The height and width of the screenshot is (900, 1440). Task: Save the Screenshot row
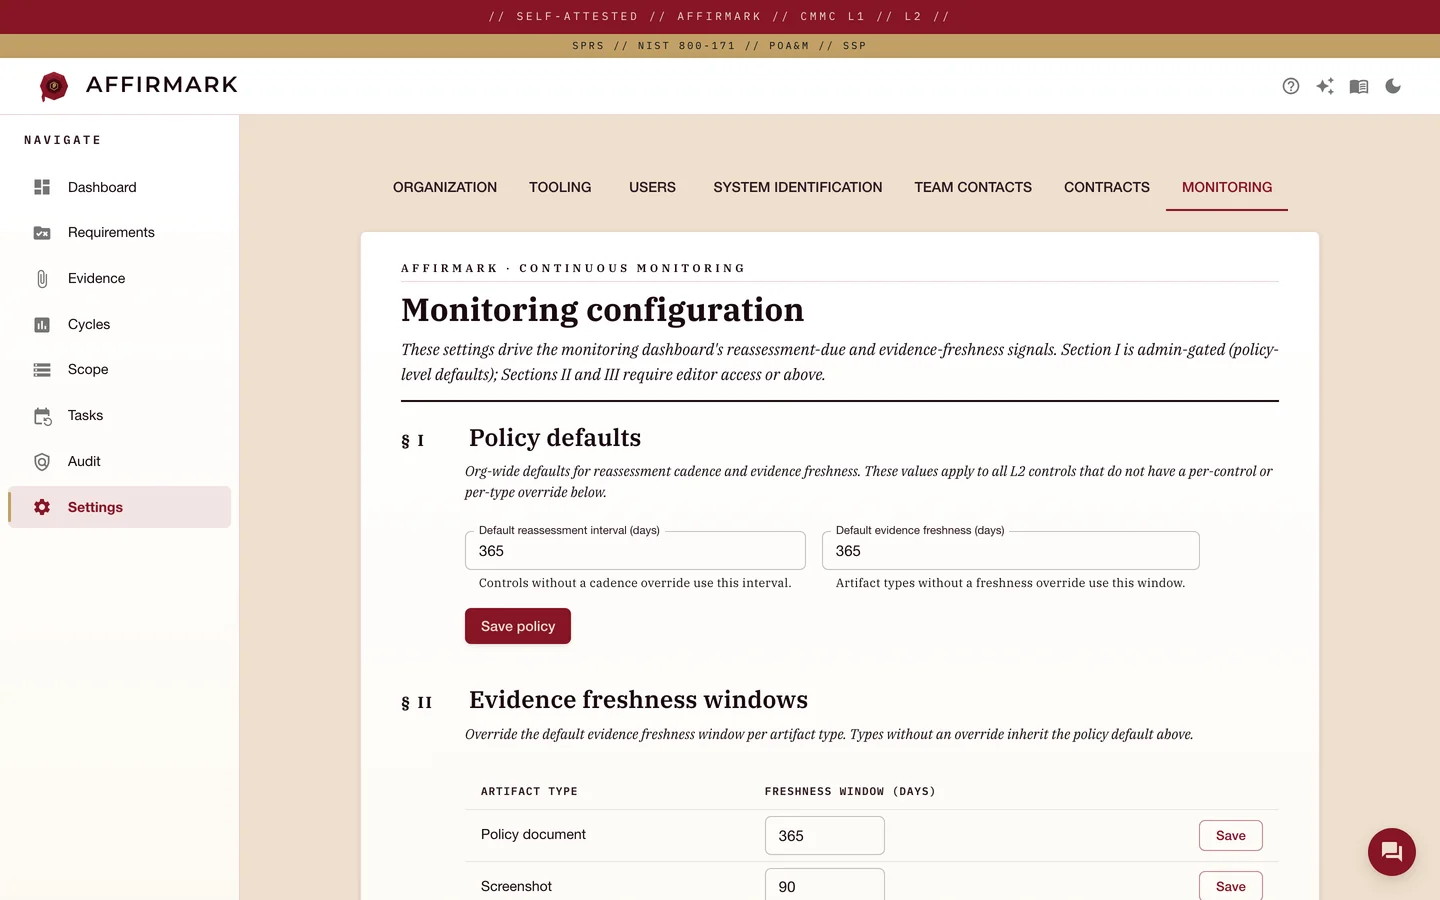(1230, 886)
